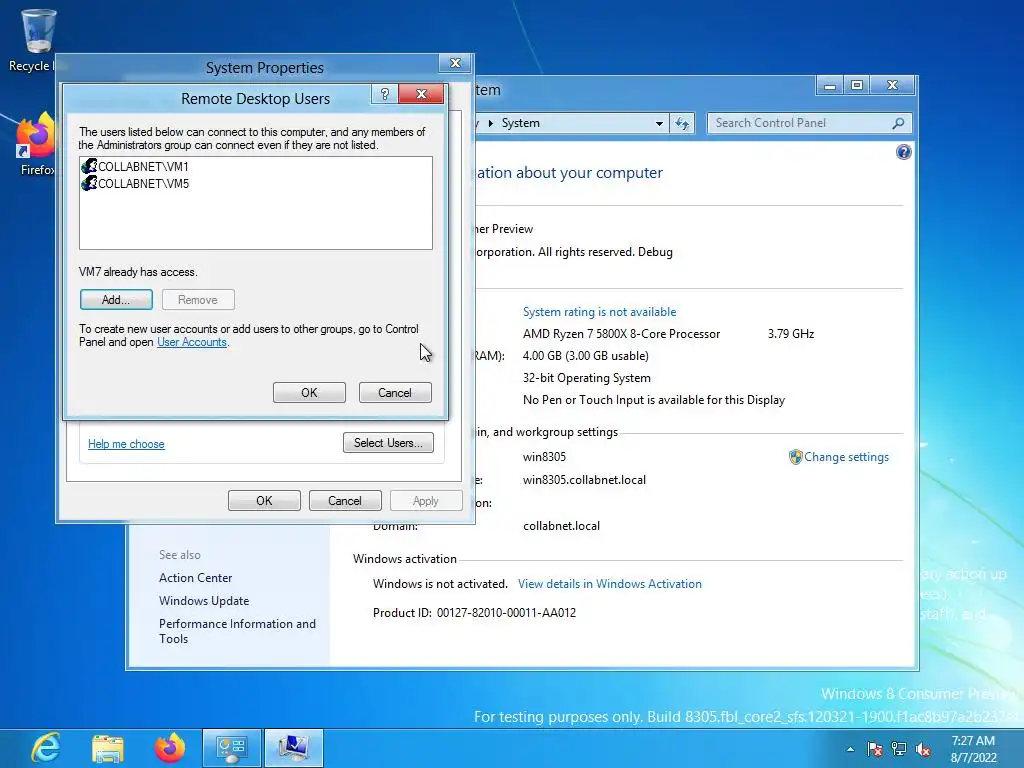Click the 32-bit Operating System text
This screenshot has width=1024, height=768.
[x=586, y=378]
